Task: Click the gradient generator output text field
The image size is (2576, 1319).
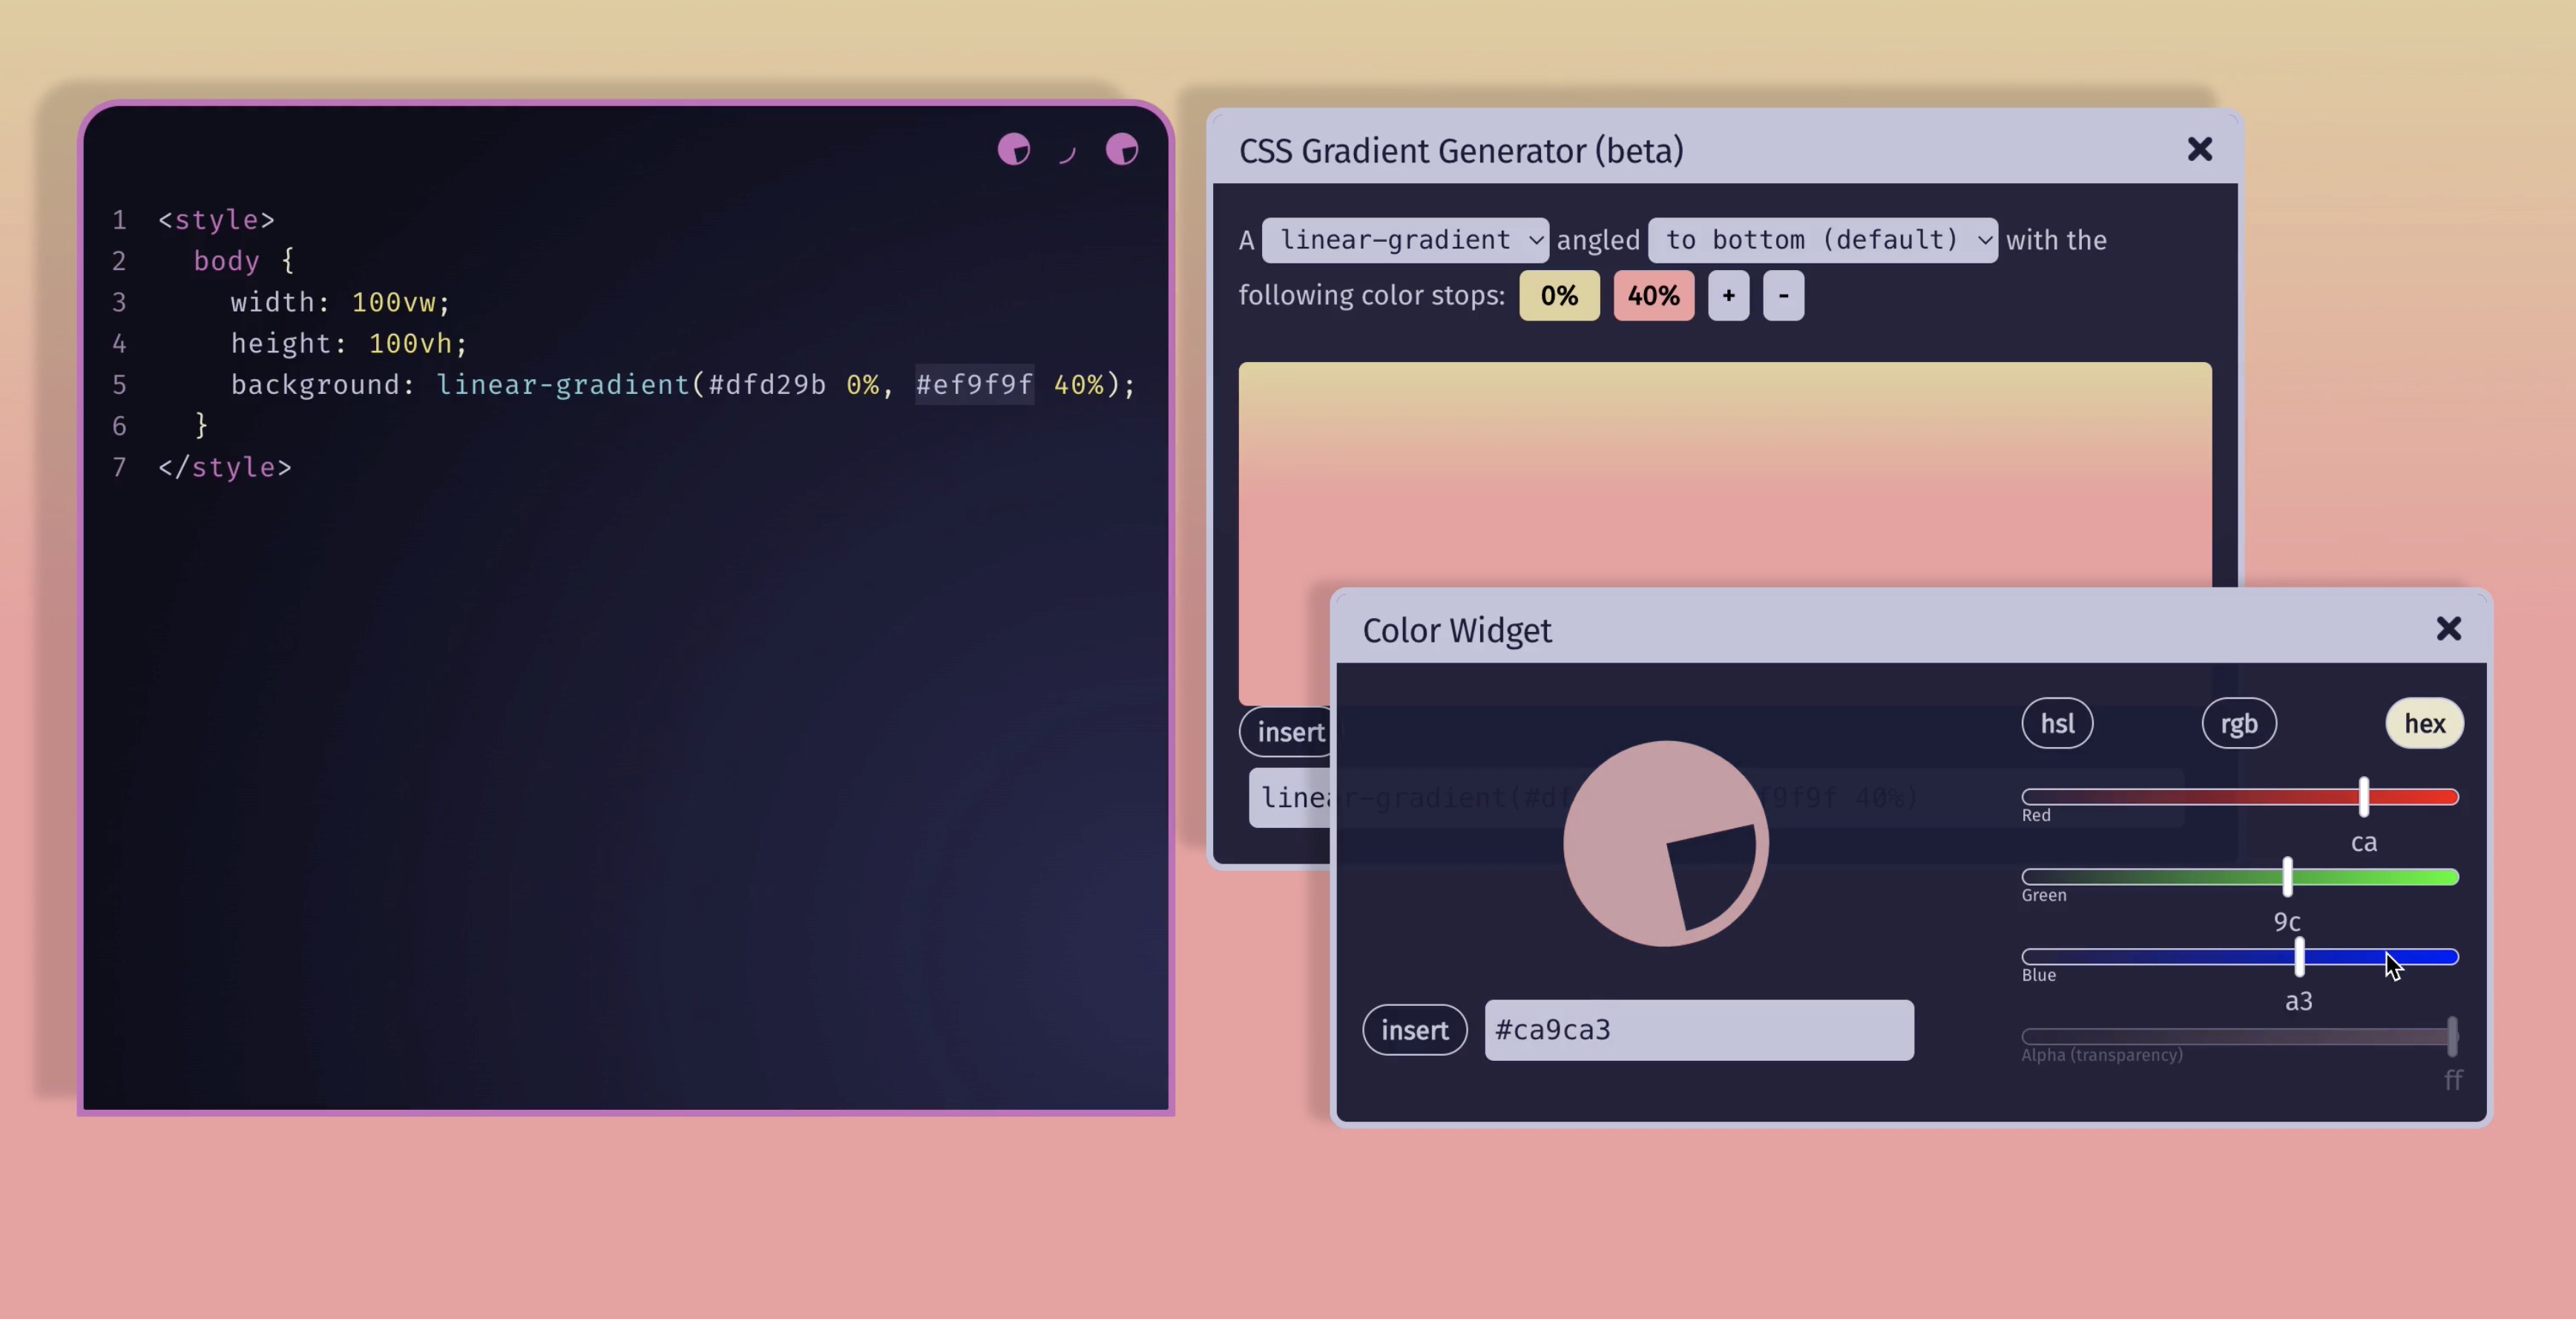Action: click(1289, 797)
